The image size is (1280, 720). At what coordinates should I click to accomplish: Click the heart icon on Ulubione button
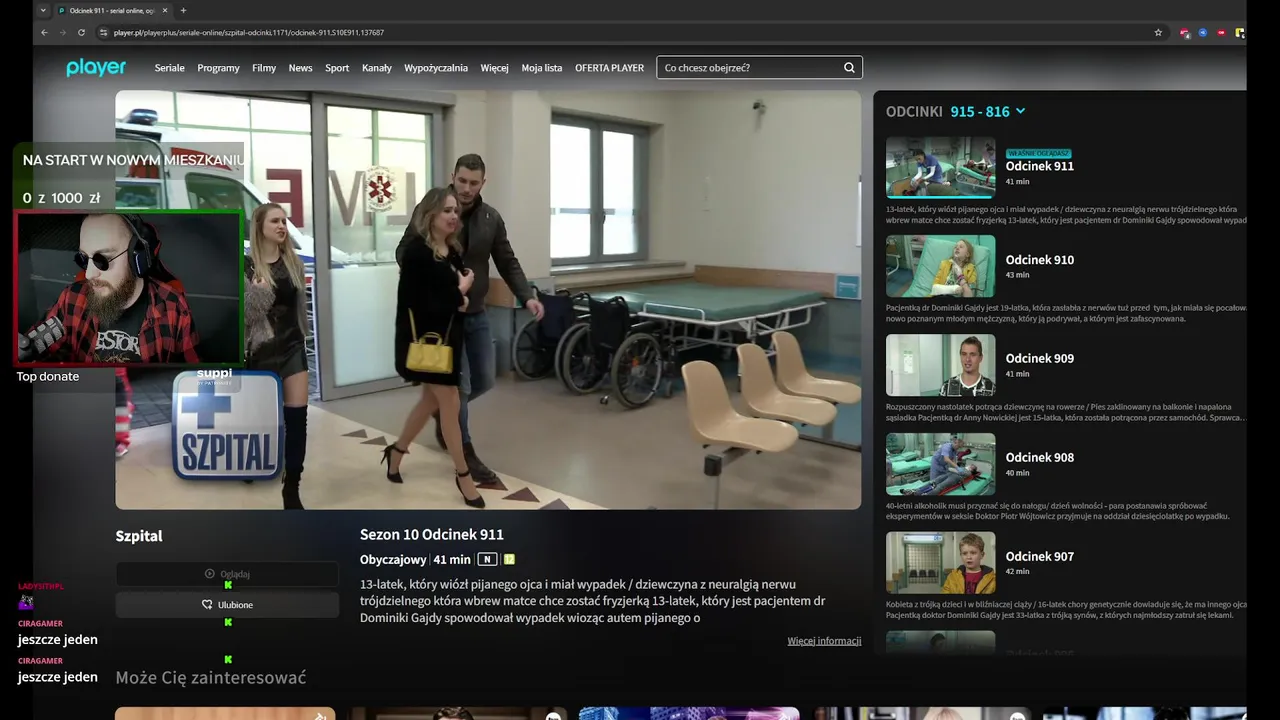(207, 605)
